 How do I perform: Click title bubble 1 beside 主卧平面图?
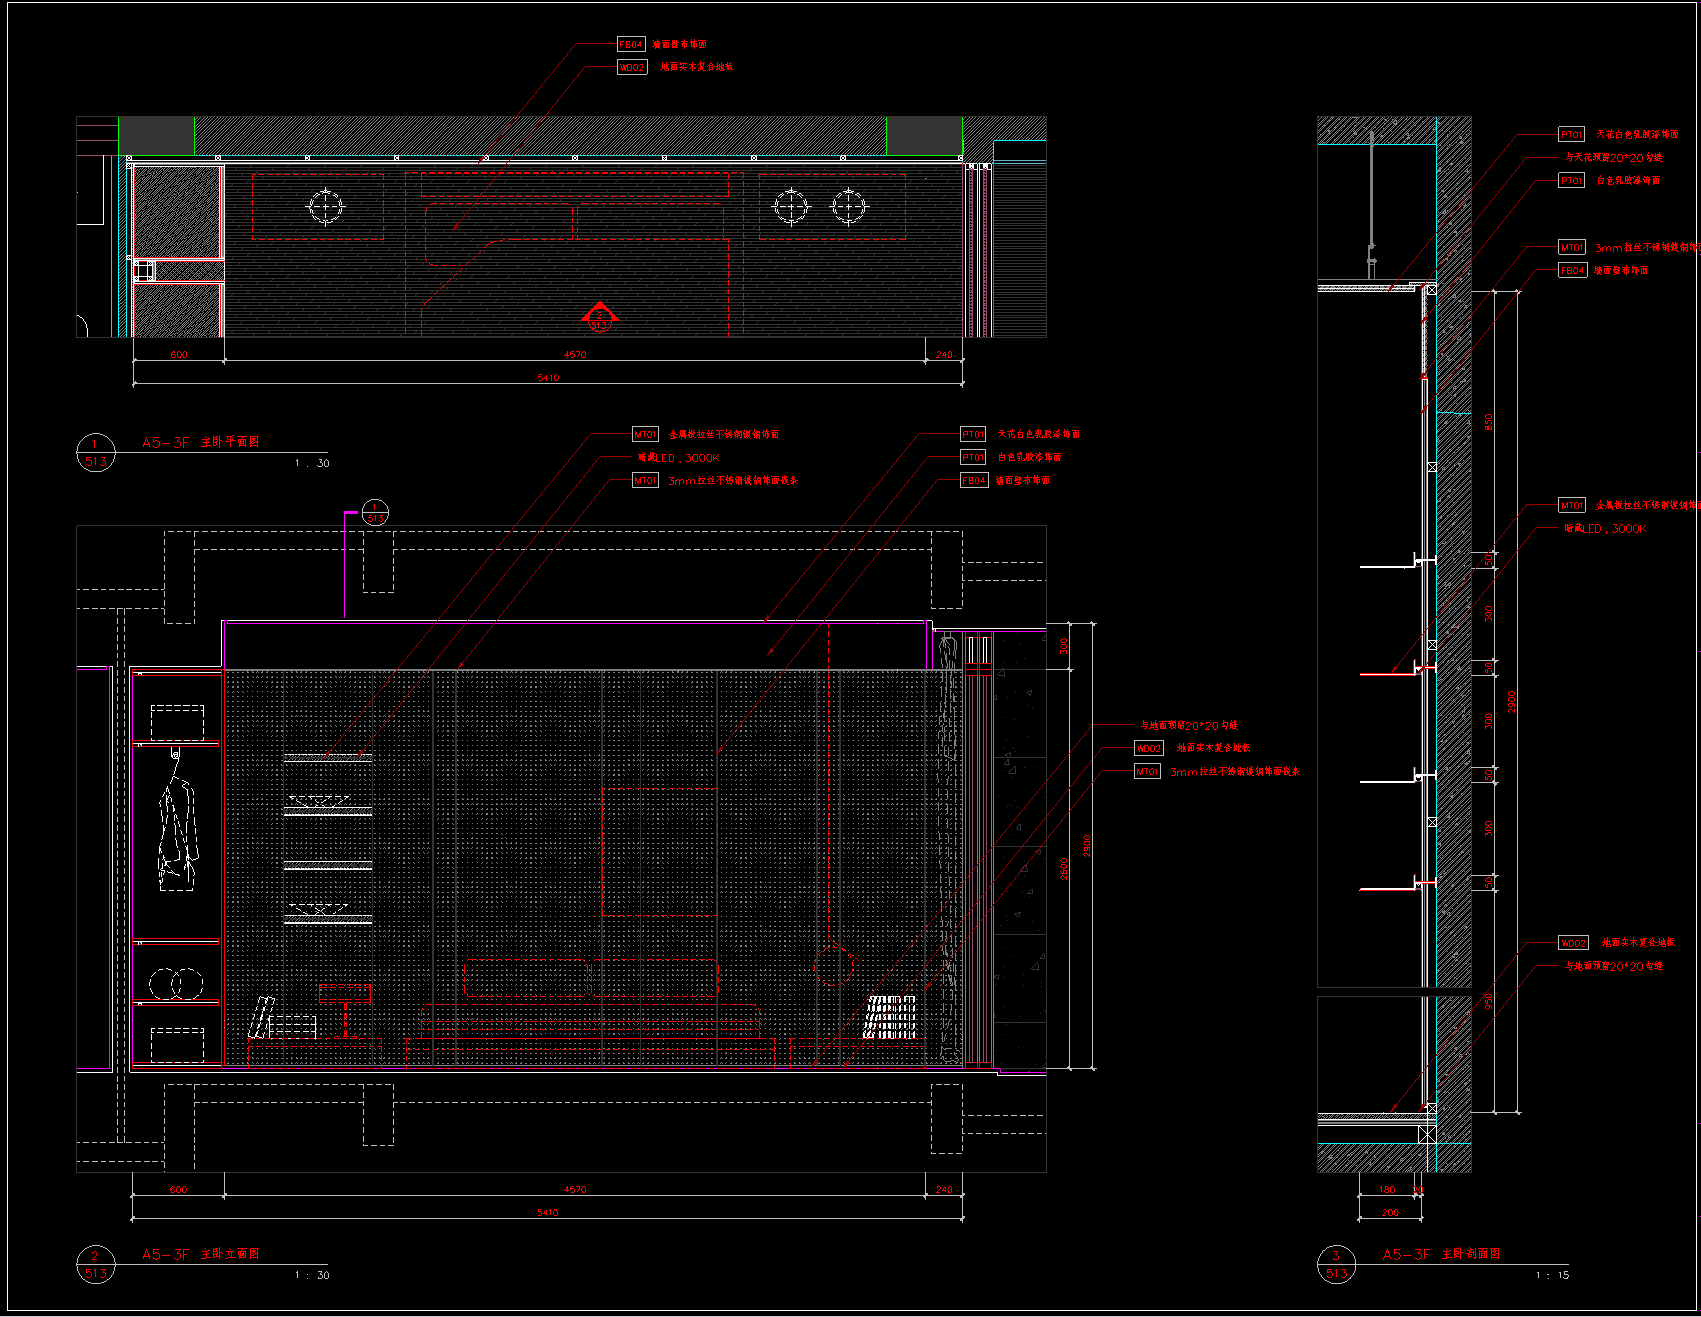tap(95, 453)
